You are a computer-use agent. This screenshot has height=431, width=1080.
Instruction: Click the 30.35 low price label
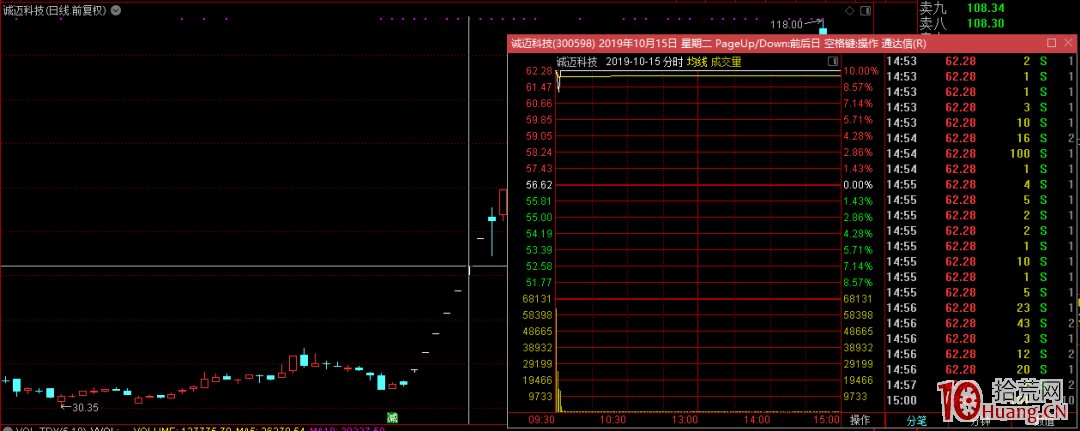point(85,408)
